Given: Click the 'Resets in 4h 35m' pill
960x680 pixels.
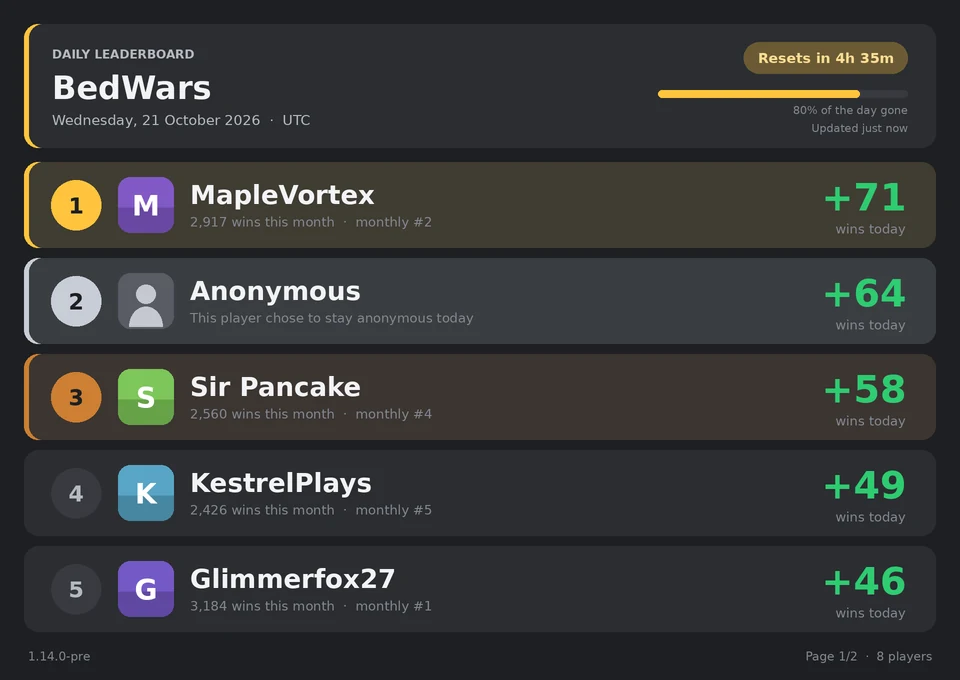Looking at the screenshot, I should click(825, 58).
